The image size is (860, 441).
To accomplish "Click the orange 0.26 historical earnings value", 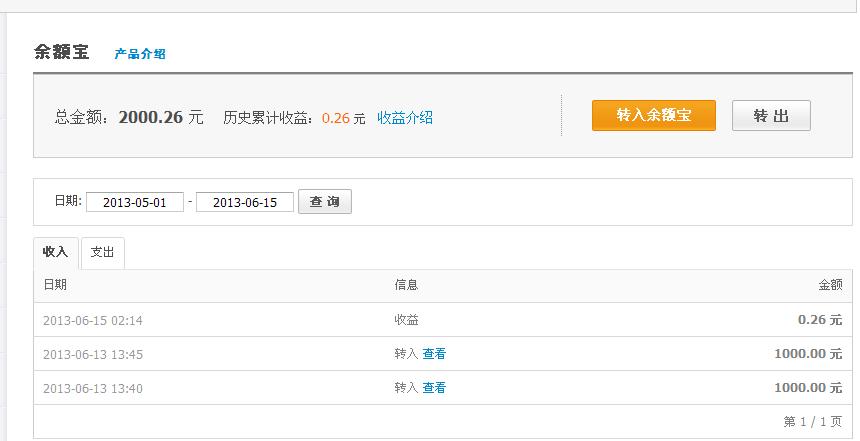I will pos(336,118).
